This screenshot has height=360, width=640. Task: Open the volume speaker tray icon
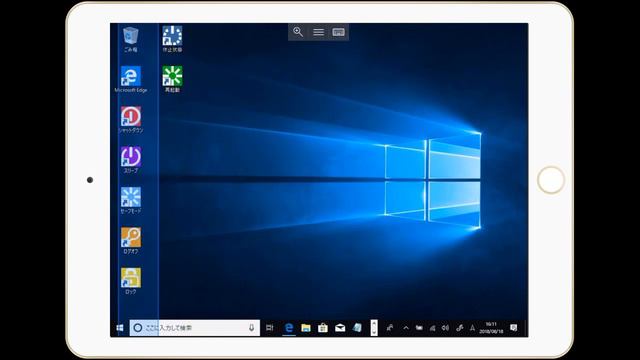click(445, 328)
